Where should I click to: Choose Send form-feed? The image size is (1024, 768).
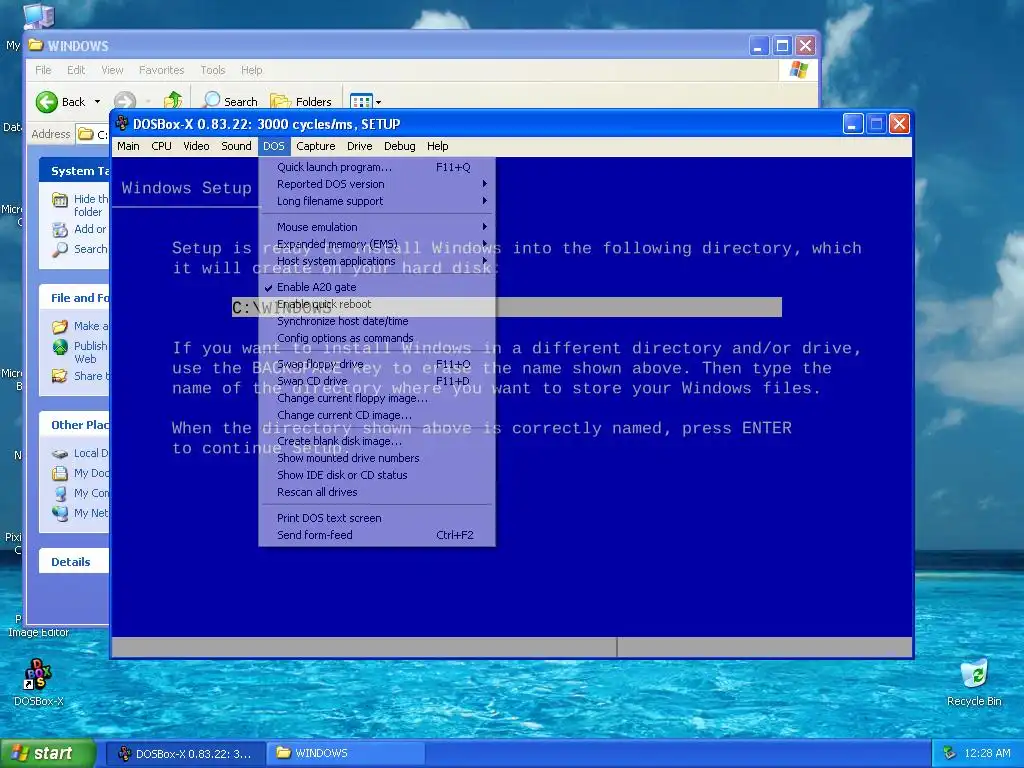(x=377, y=536)
